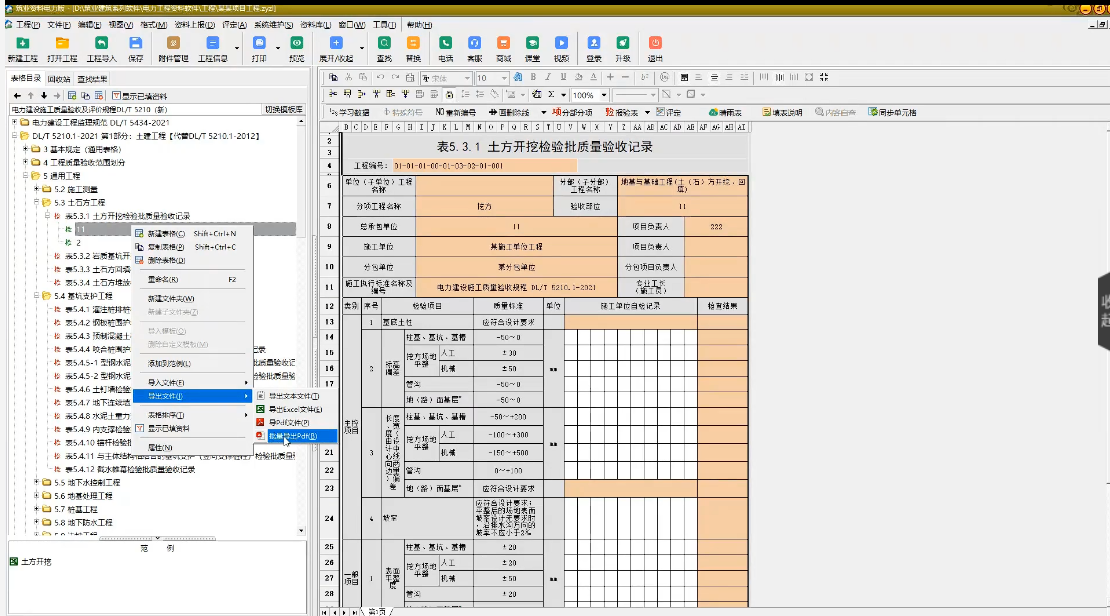This screenshot has height=616, width=1110.
Task: Switch to the 回收站 tab
Action: [59, 79]
